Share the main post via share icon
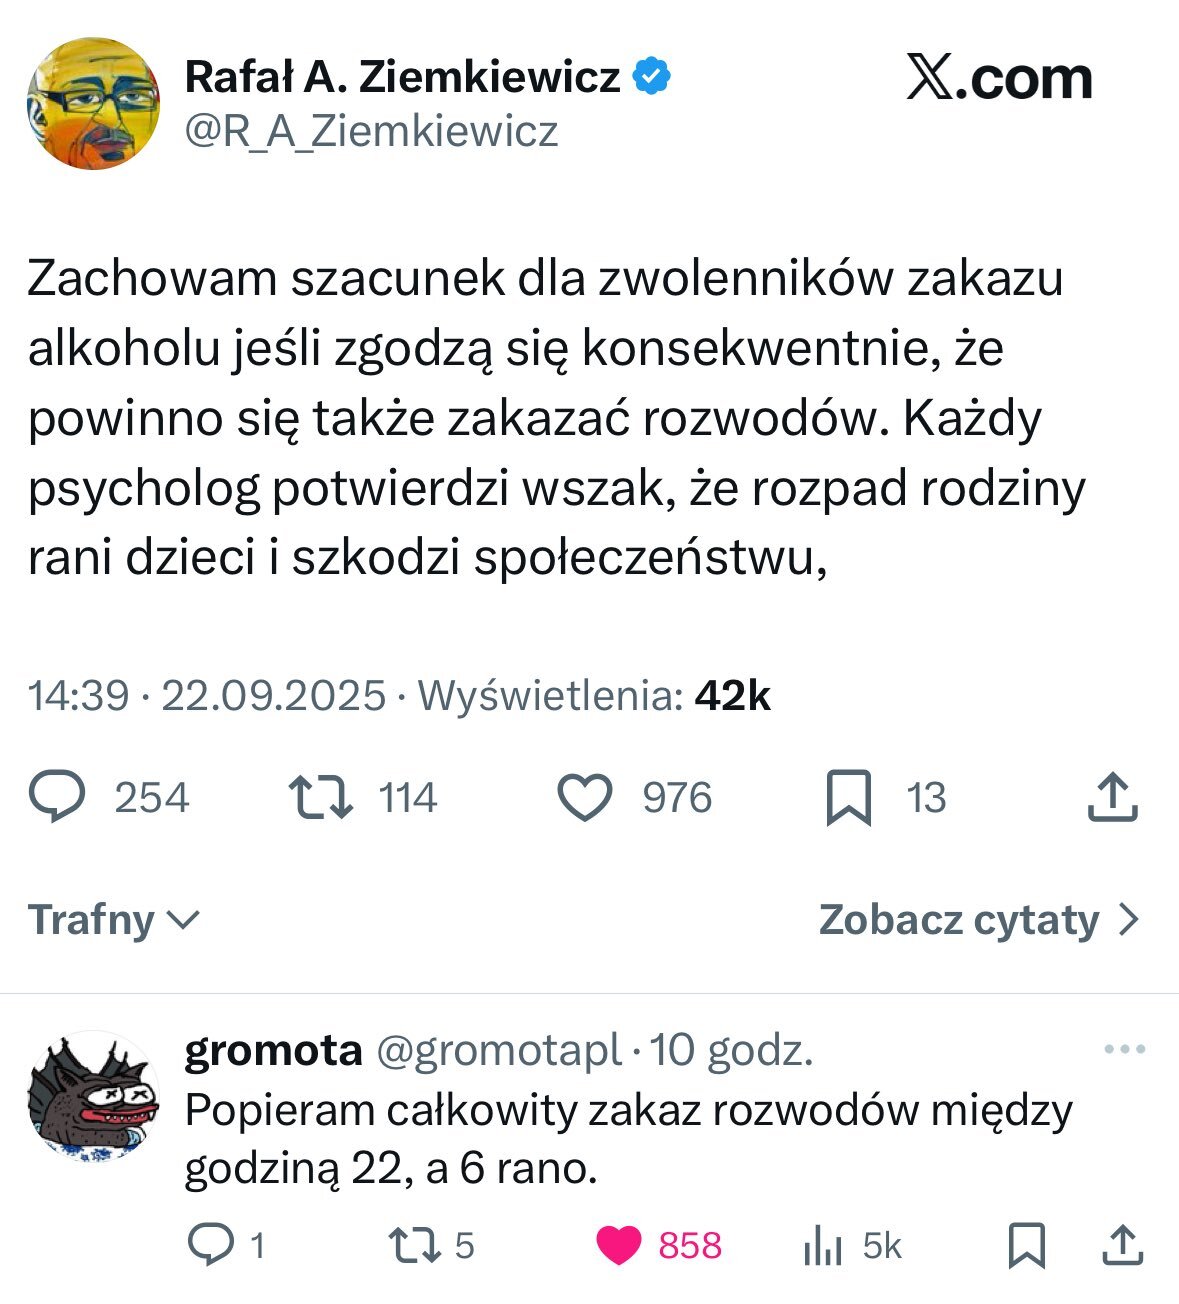Screen dimensions: 1179x1304 (x=1112, y=798)
